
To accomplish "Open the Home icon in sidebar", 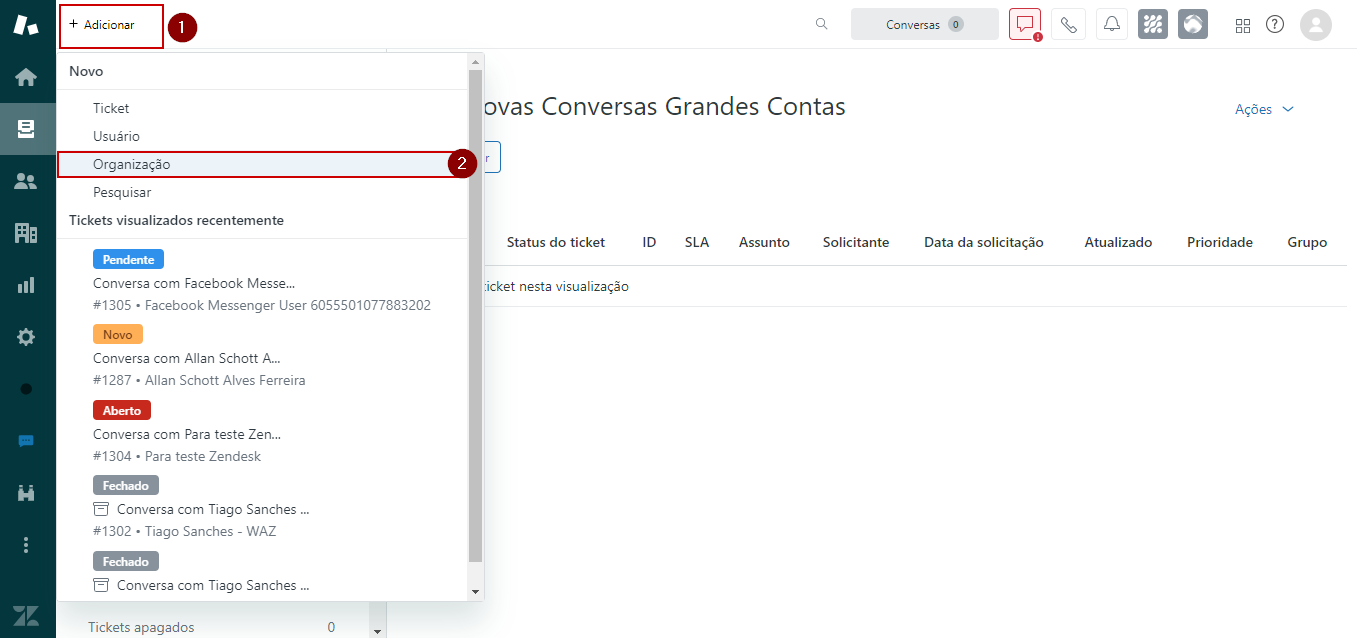I will [26, 77].
